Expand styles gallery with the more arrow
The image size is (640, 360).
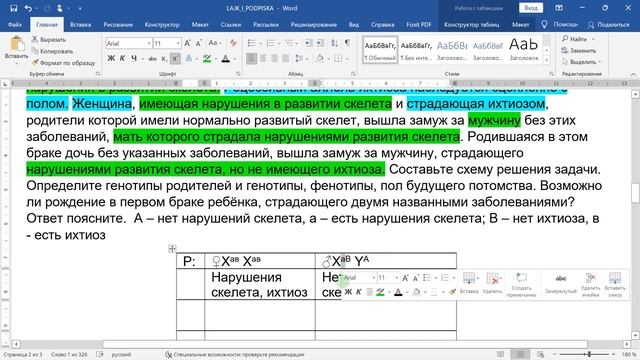point(547,60)
